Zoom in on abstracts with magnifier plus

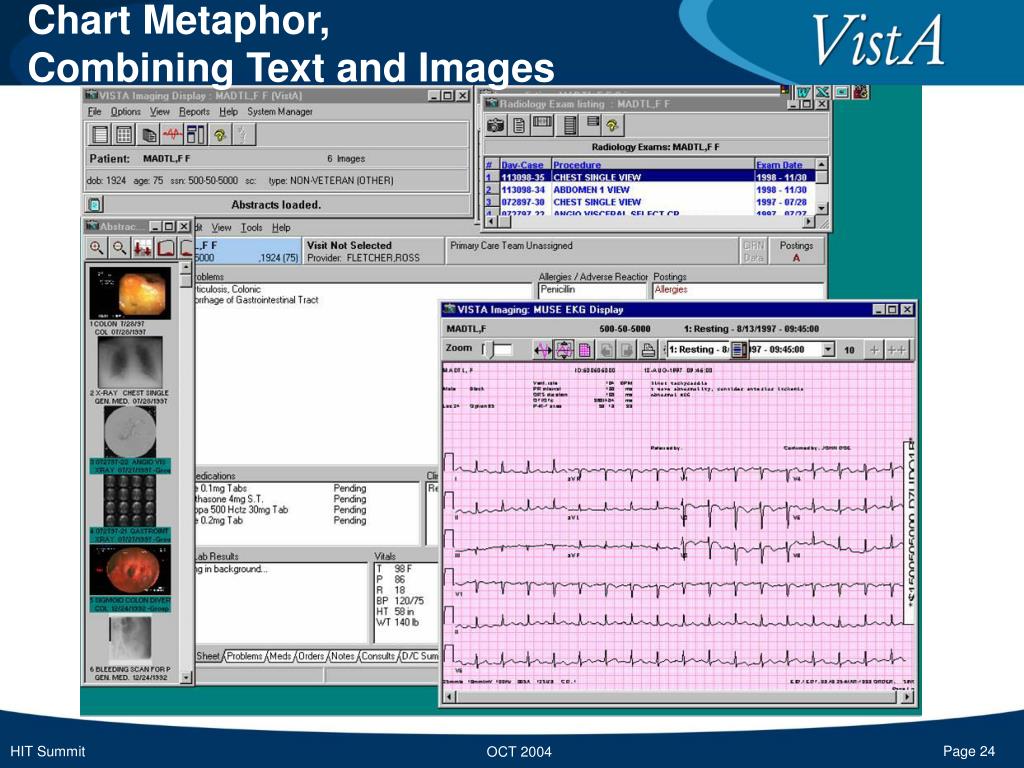point(97,248)
